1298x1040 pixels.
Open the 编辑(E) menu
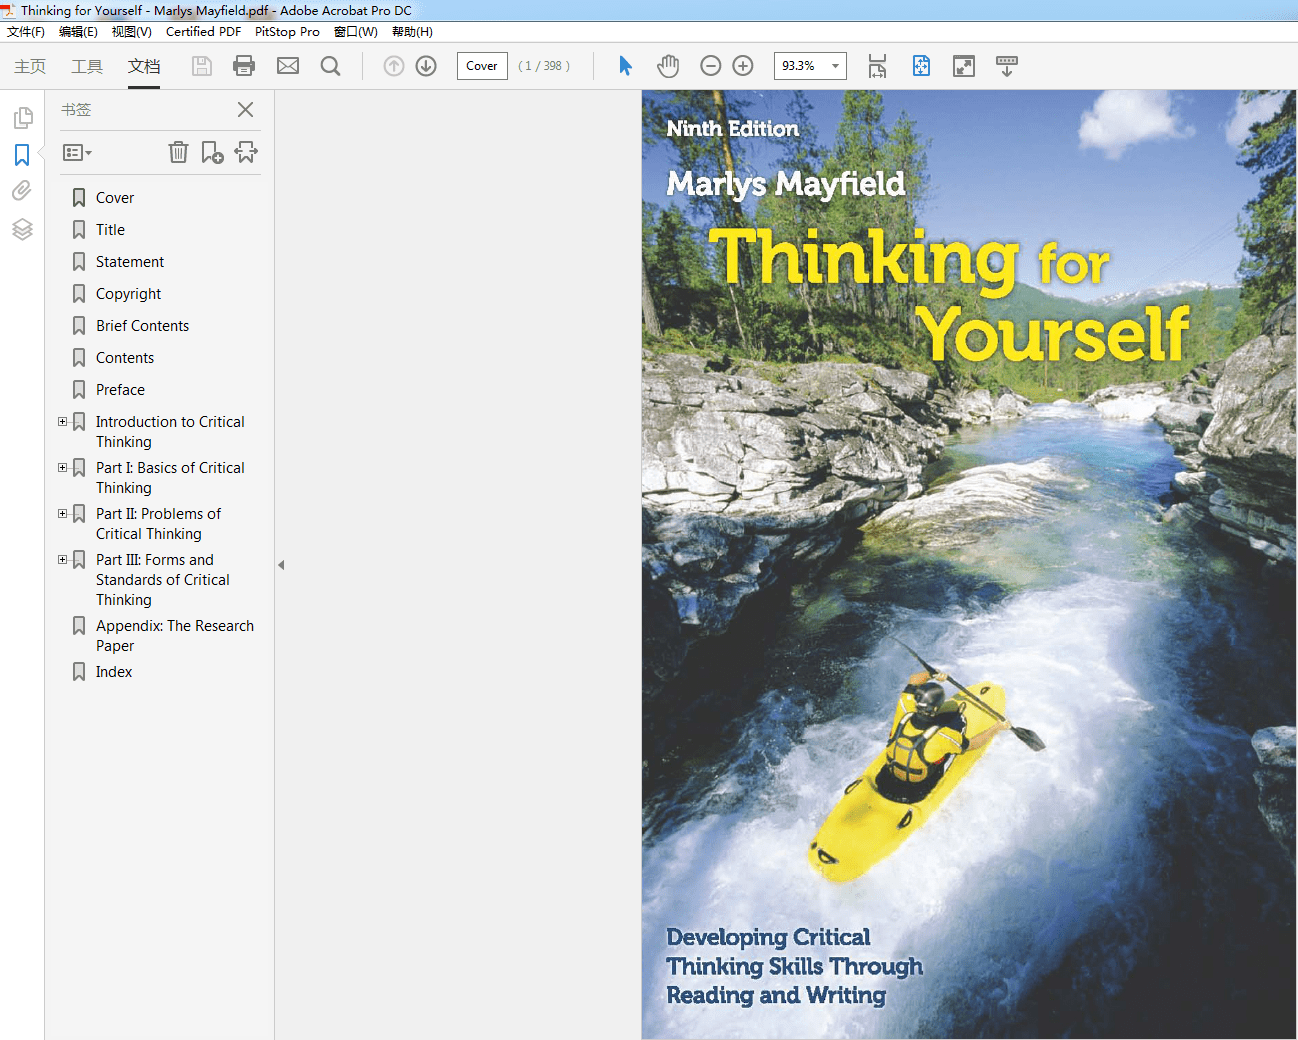78,32
